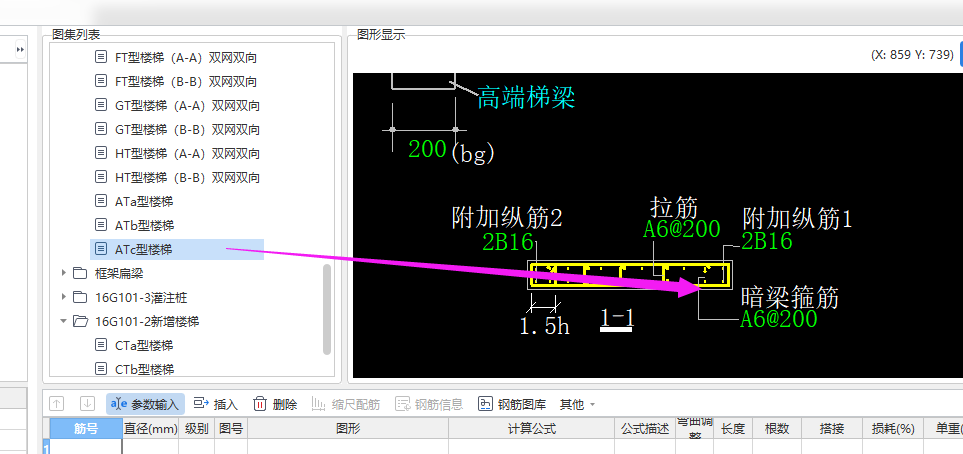
Task: Click the 钢筋信息 toolbar button
Action: coord(429,404)
